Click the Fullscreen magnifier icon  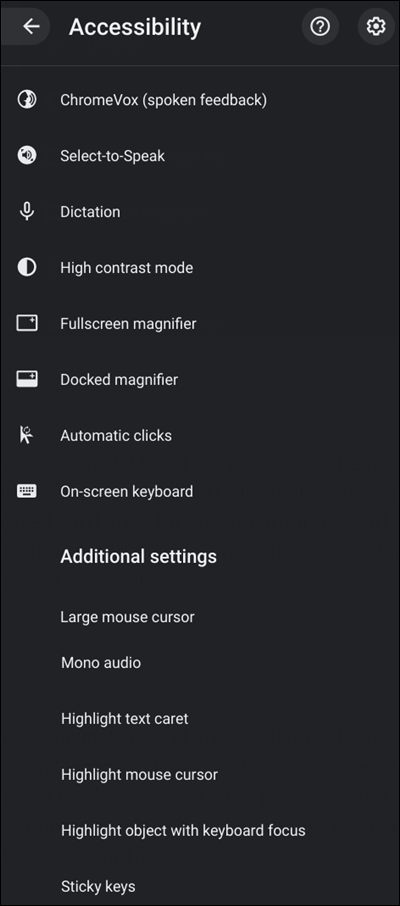point(27,323)
